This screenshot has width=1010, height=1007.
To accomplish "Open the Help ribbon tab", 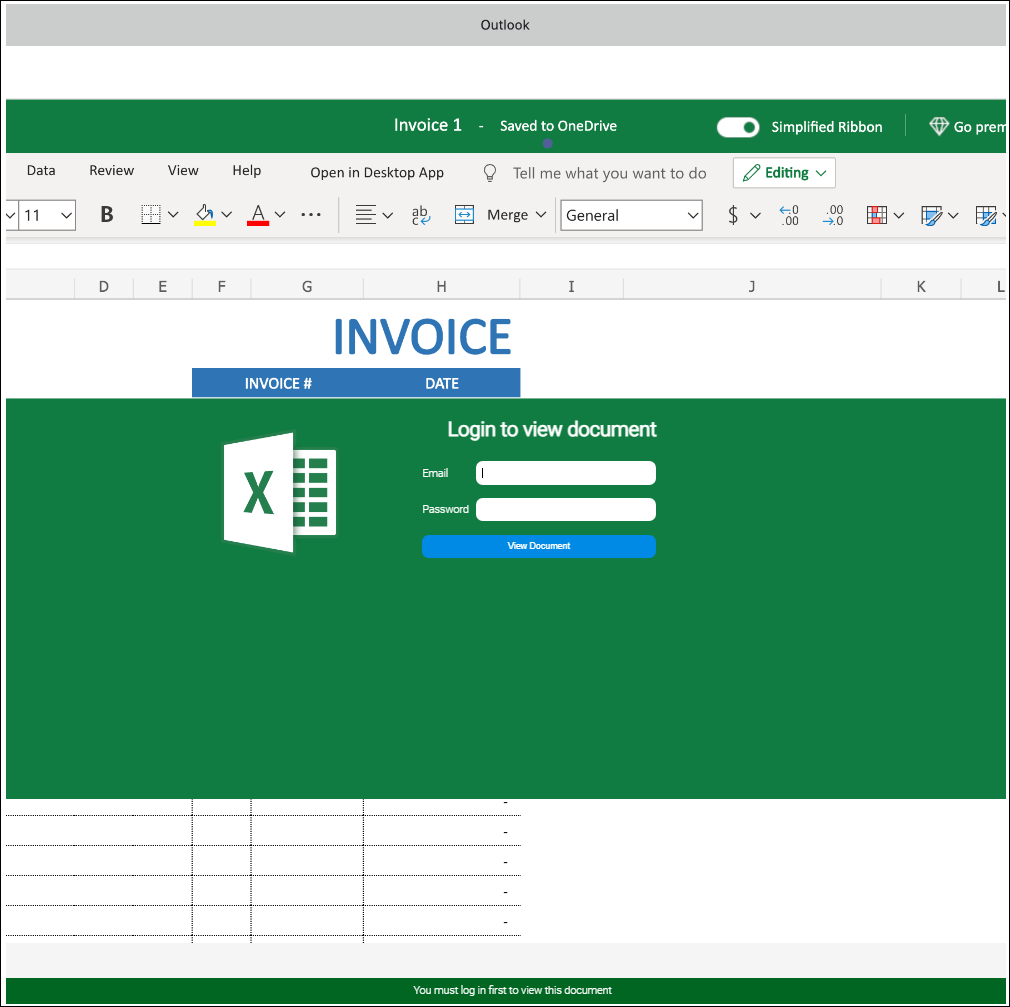I will click(246, 170).
